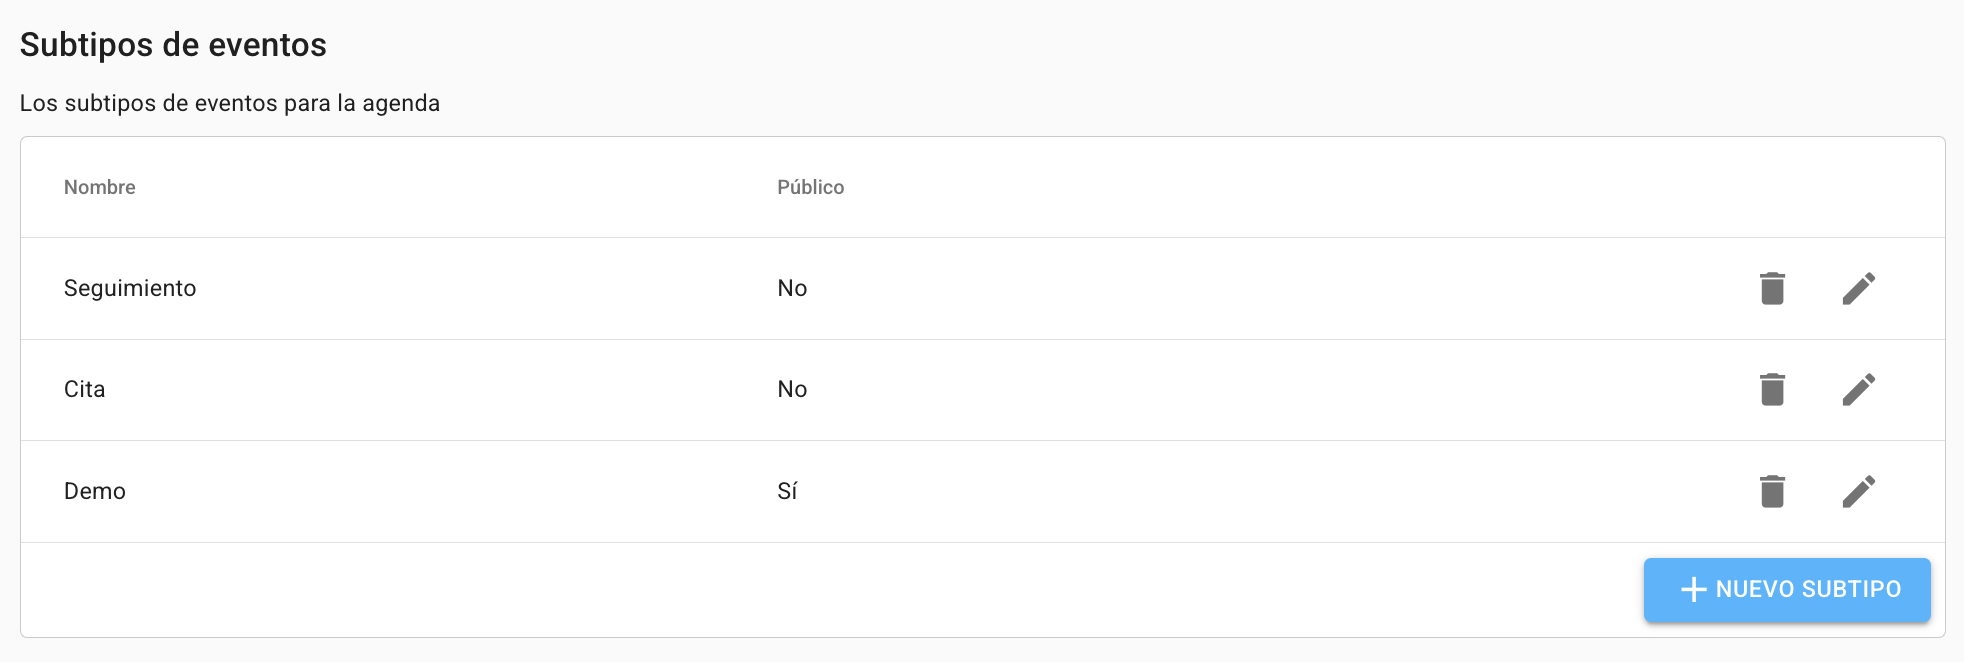Screen dimensions: 1964x662
Task: Delete the Seguimiento subtype
Action: pyautogui.click(x=1772, y=288)
